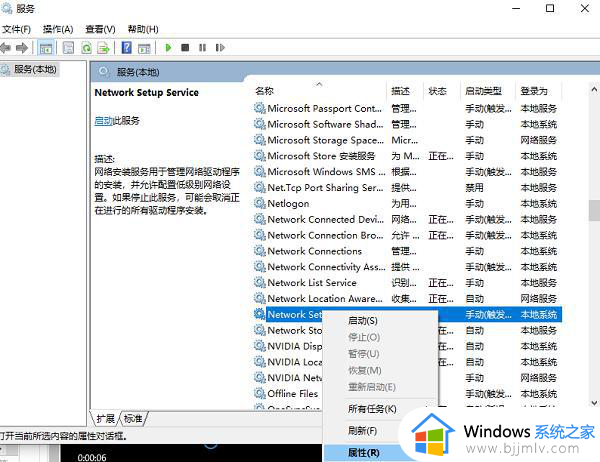Click the show/hide action pane icon

pyautogui.click(x=144, y=48)
